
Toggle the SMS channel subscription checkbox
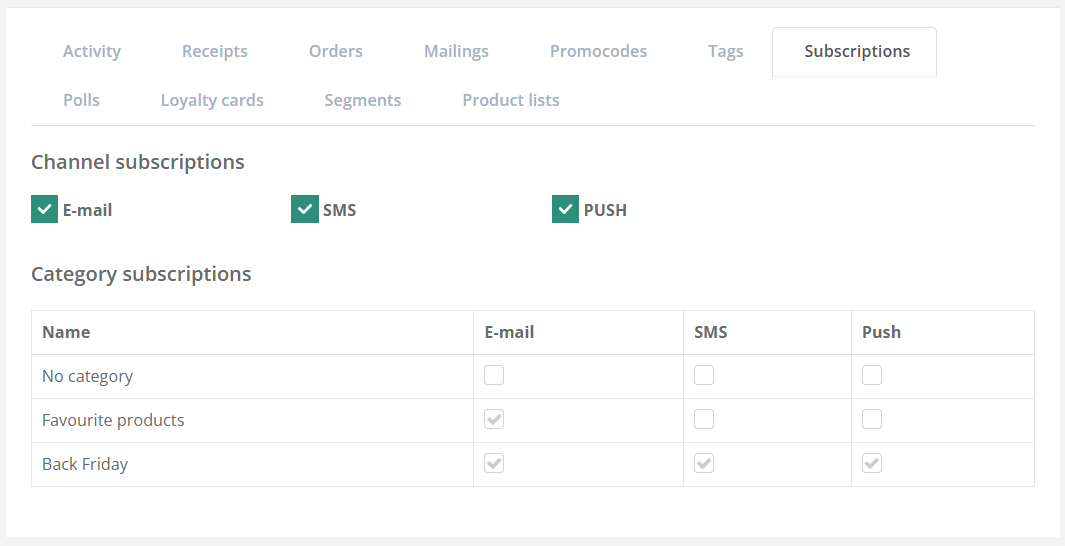(305, 210)
